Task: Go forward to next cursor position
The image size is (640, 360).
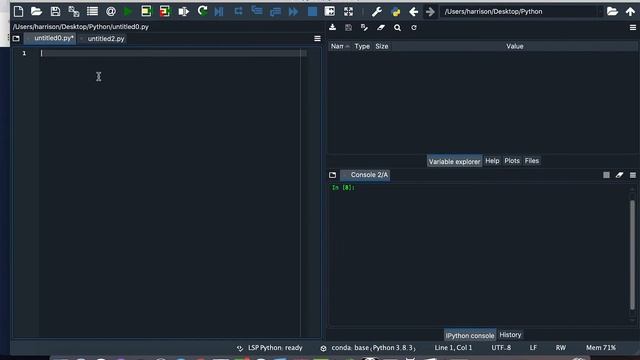Action: (430, 11)
